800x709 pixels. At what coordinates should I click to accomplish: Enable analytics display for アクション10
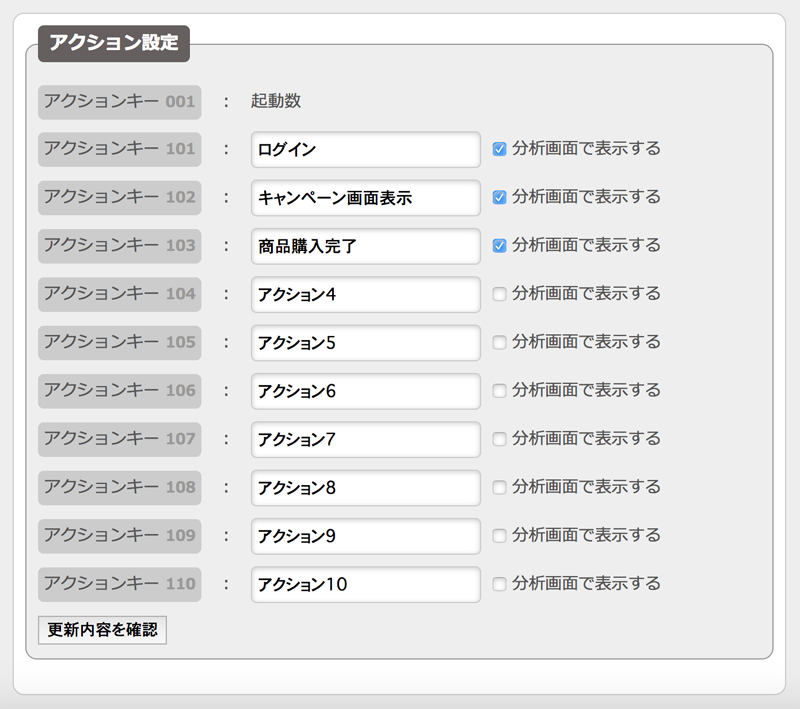[499, 584]
